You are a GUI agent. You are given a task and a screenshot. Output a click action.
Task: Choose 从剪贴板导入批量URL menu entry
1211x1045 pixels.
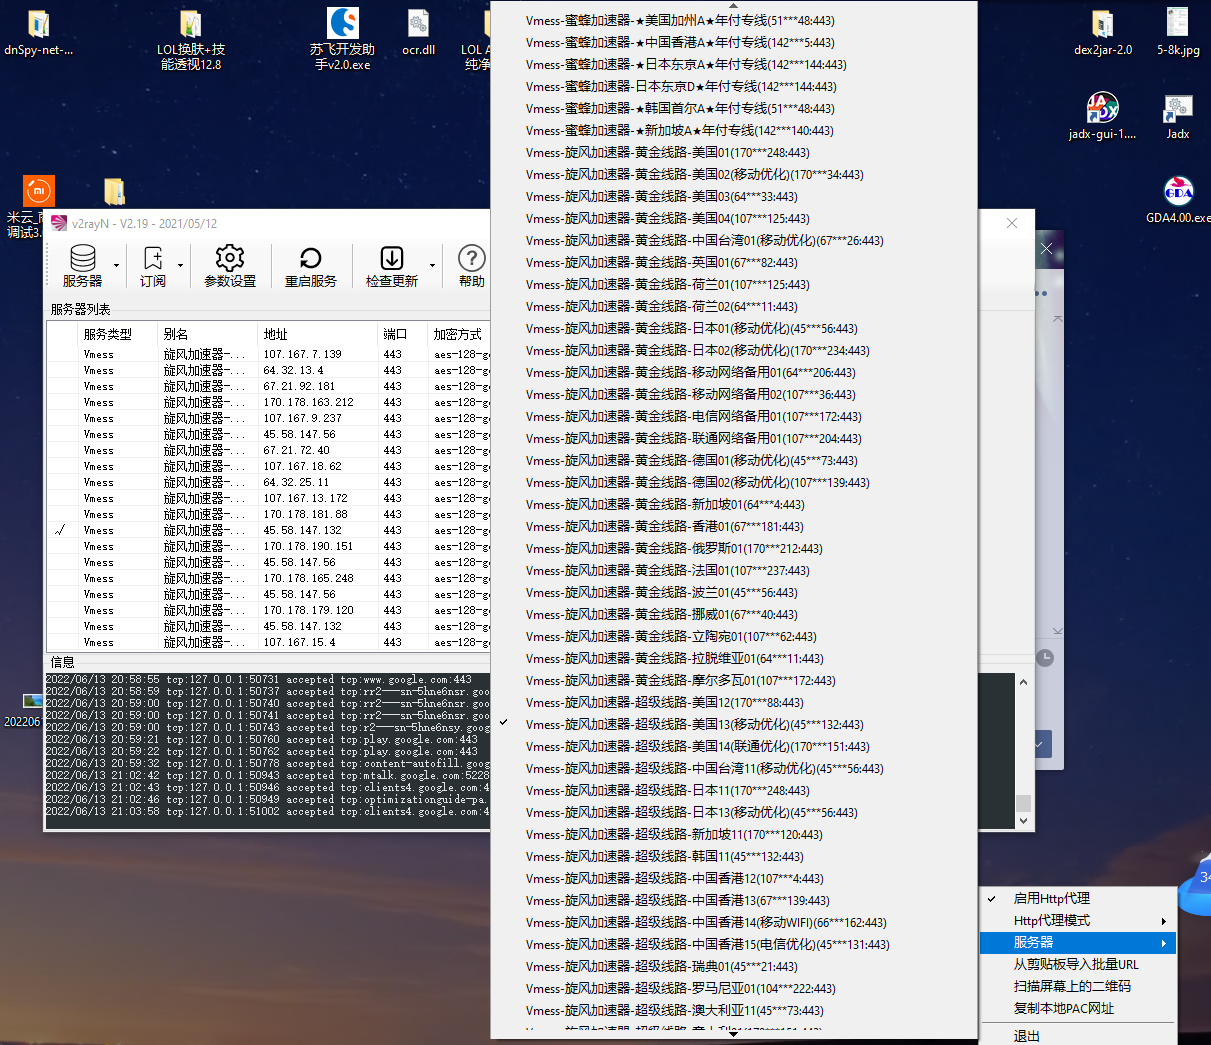tap(1076, 964)
